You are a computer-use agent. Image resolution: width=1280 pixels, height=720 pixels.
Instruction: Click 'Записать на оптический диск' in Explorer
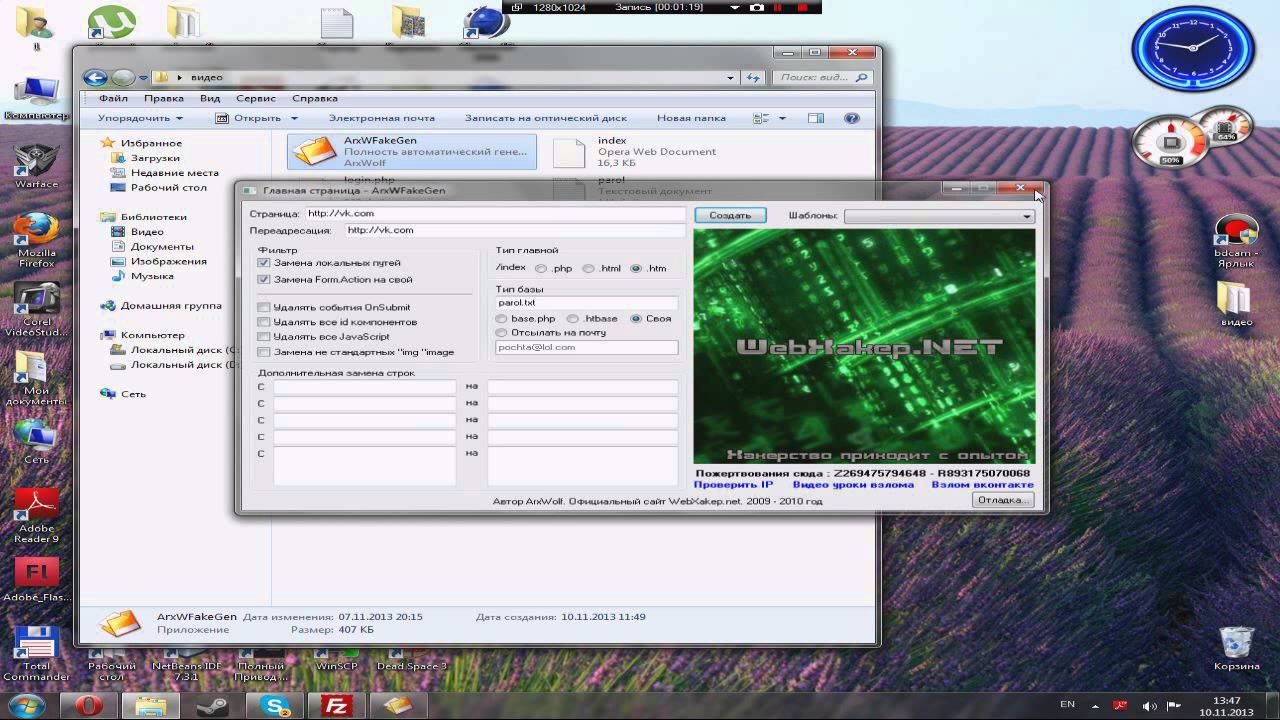point(546,118)
